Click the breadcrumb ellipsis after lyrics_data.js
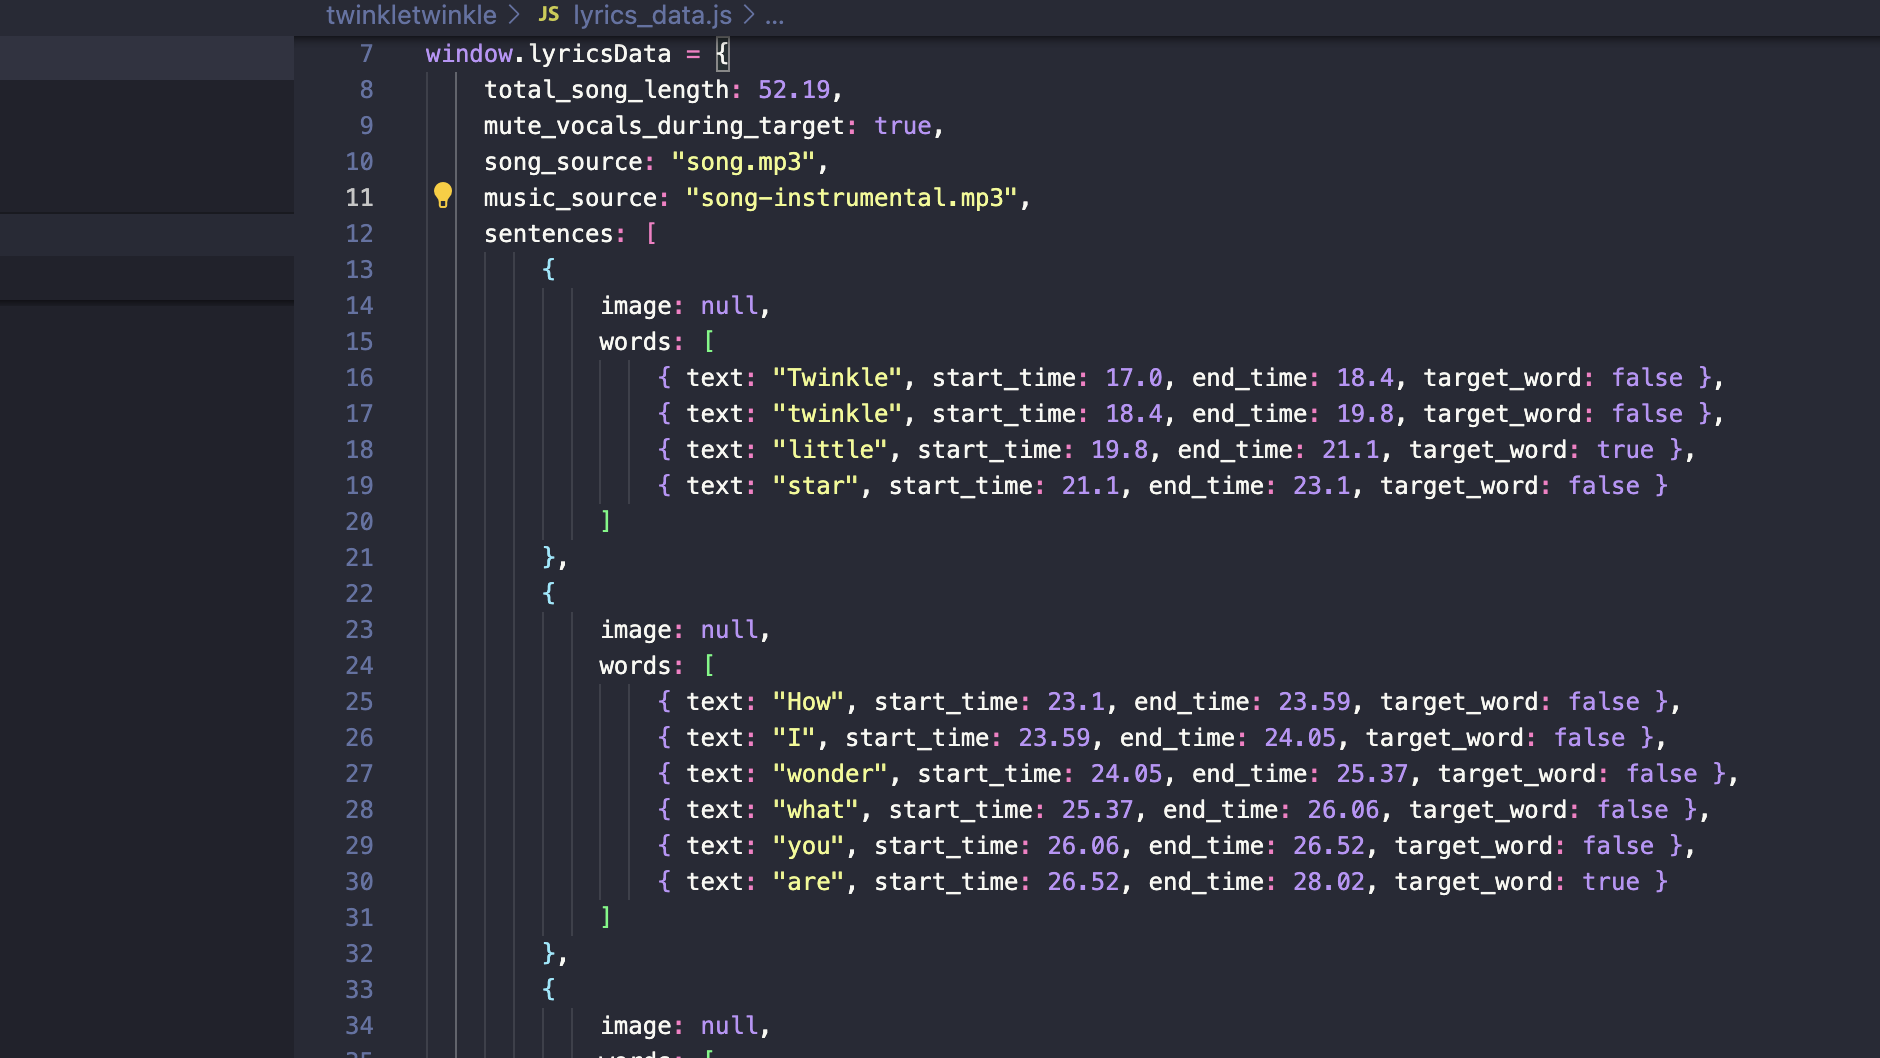1880x1058 pixels. 775,15
